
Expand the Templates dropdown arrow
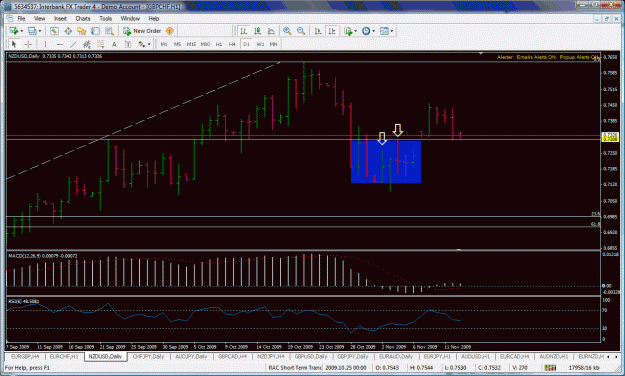tap(392, 31)
